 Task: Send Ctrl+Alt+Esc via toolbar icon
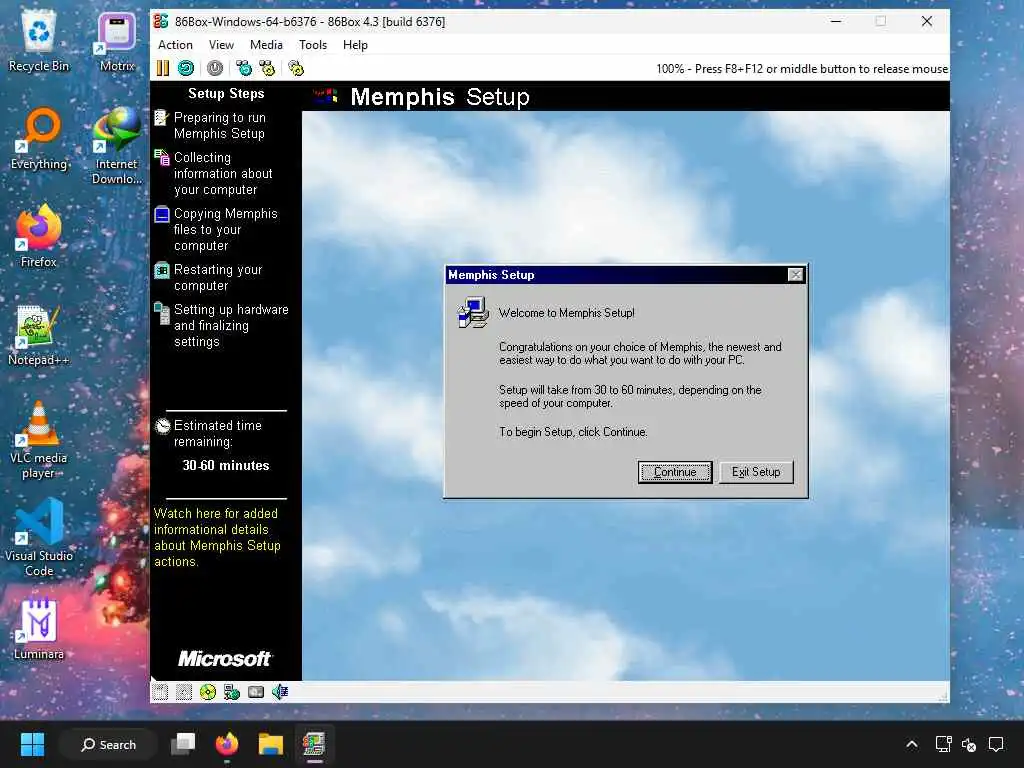point(267,69)
